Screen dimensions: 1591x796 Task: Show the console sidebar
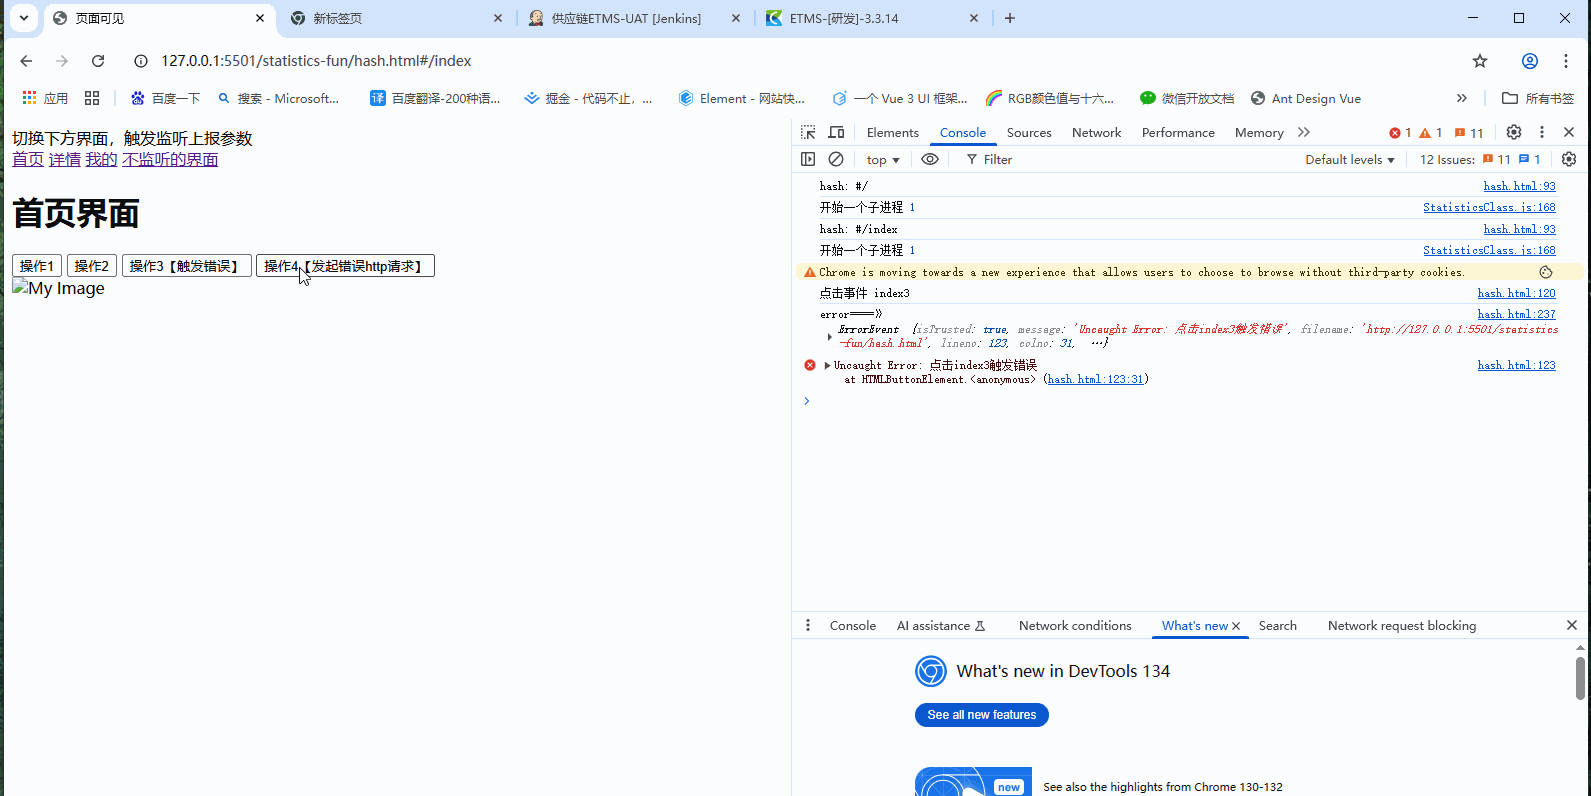coord(808,159)
